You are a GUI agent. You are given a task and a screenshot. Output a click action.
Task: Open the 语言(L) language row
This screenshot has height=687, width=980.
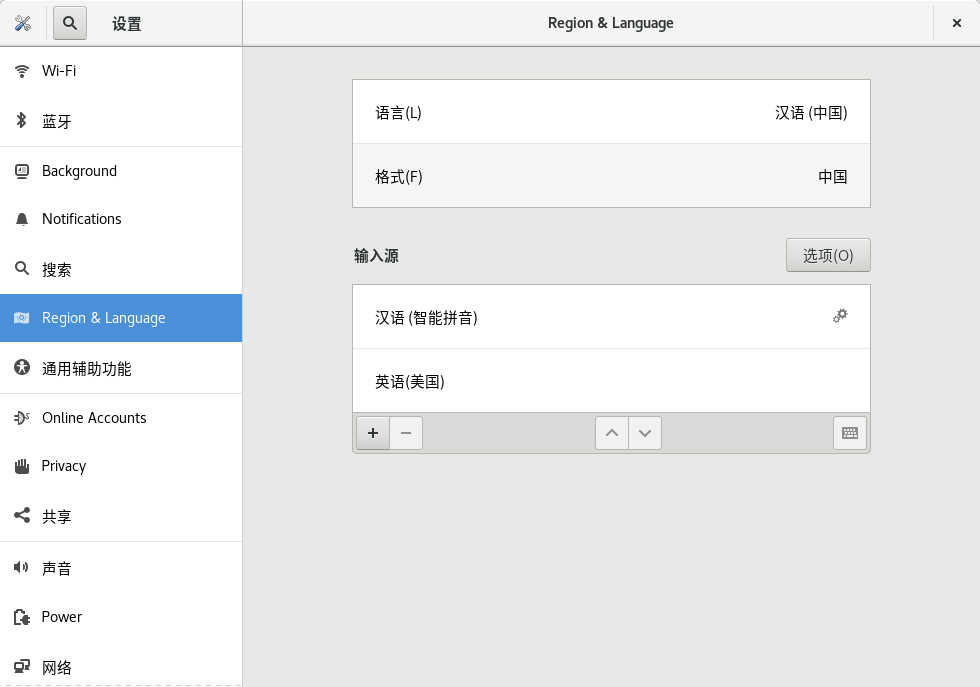pyautogui.click(x=611, y=112)
